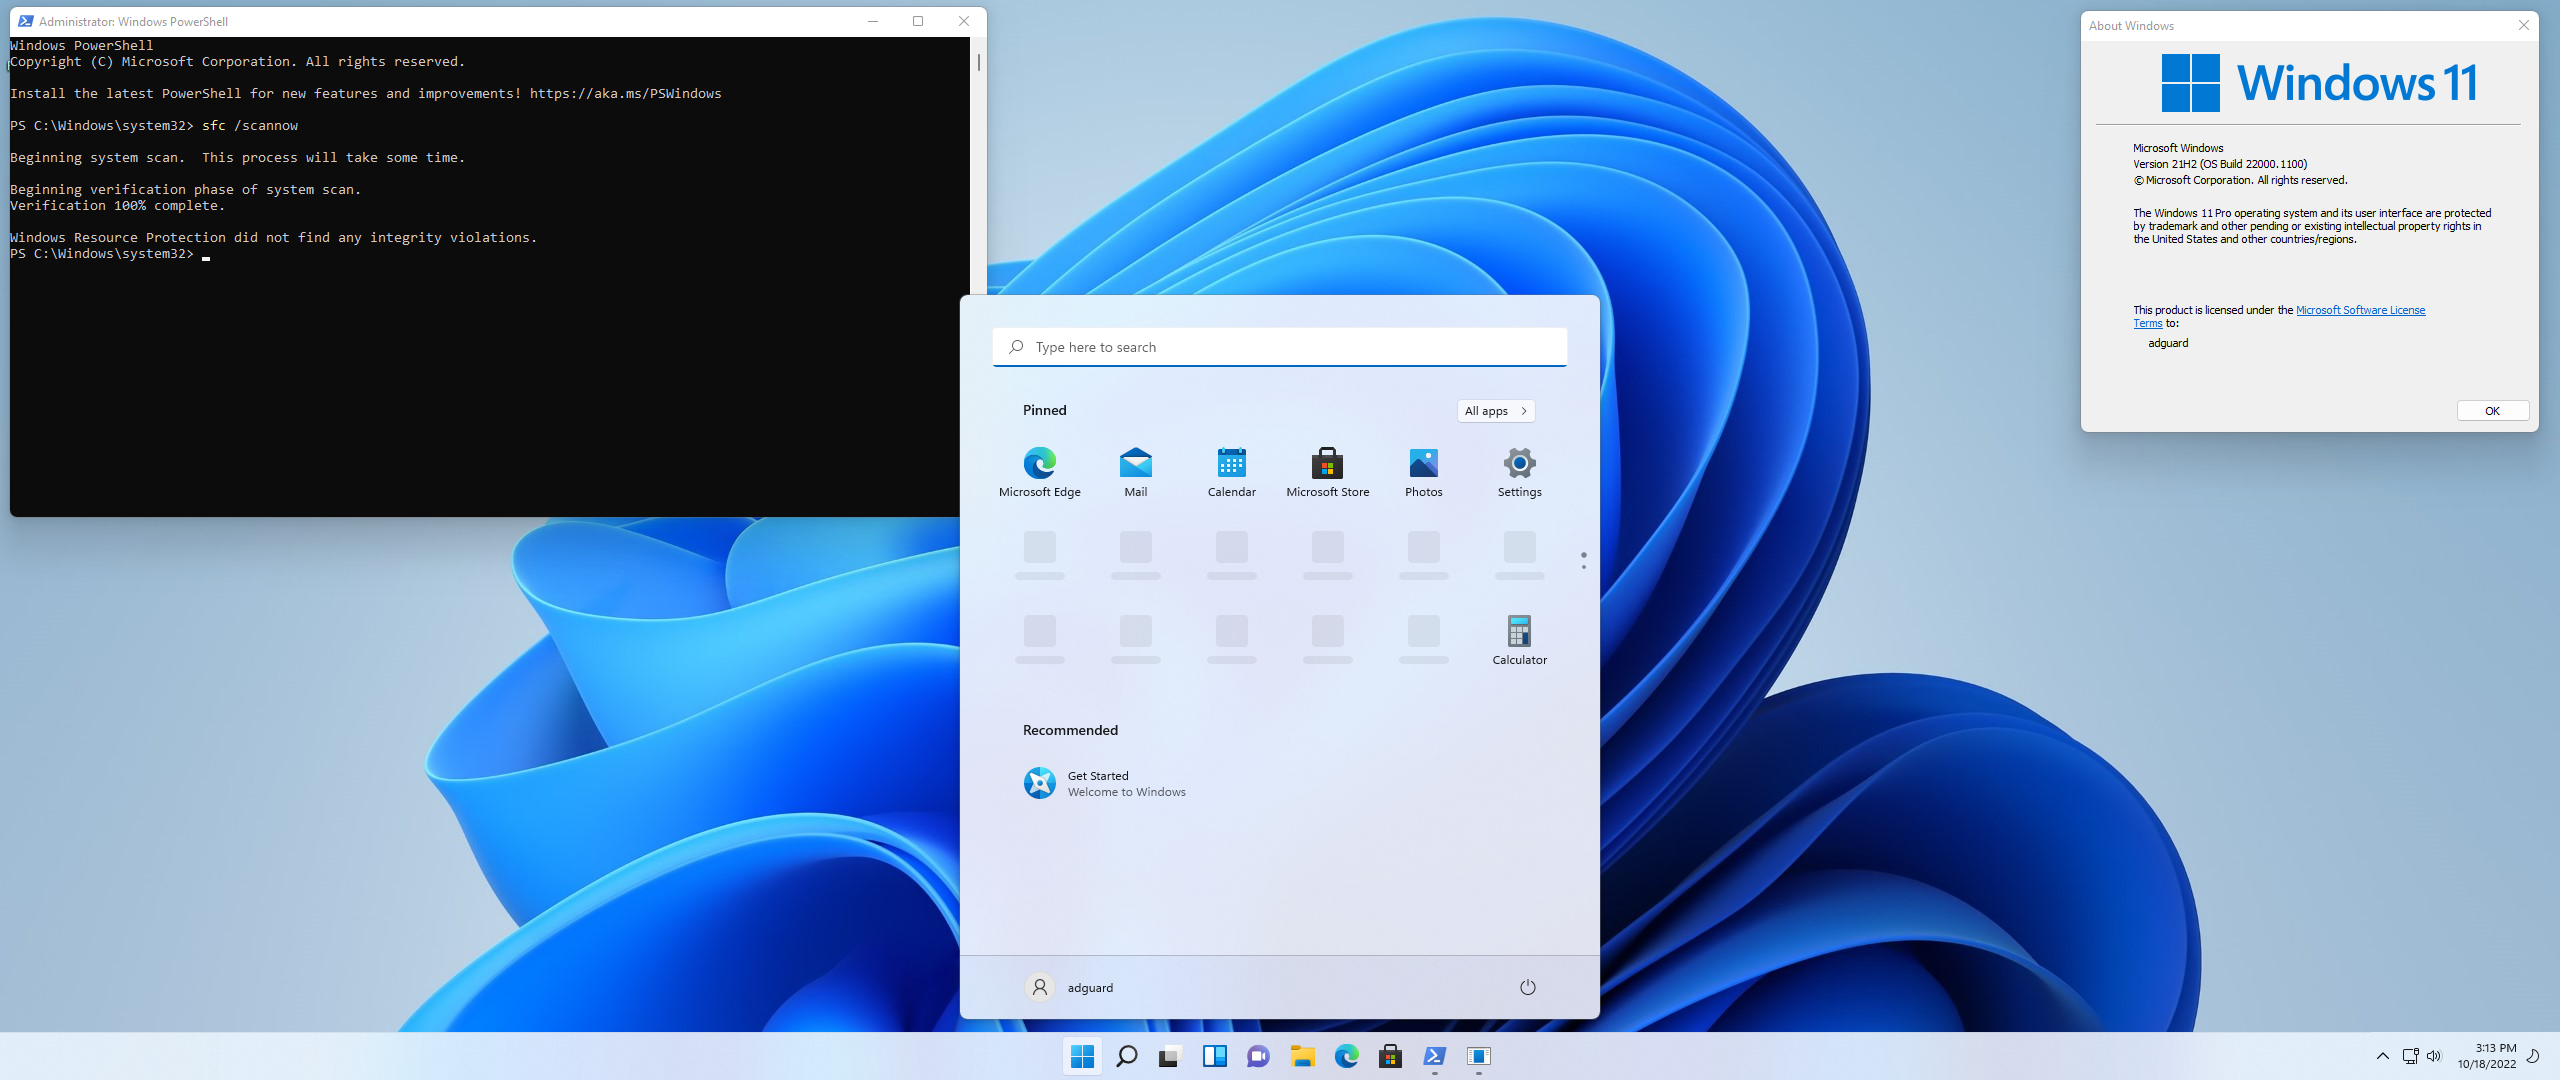Image resolution: width=2560 pixels, height=1080 pixels.
Task: Open Chat on the taskbar
Action: pos(1258,1056)
